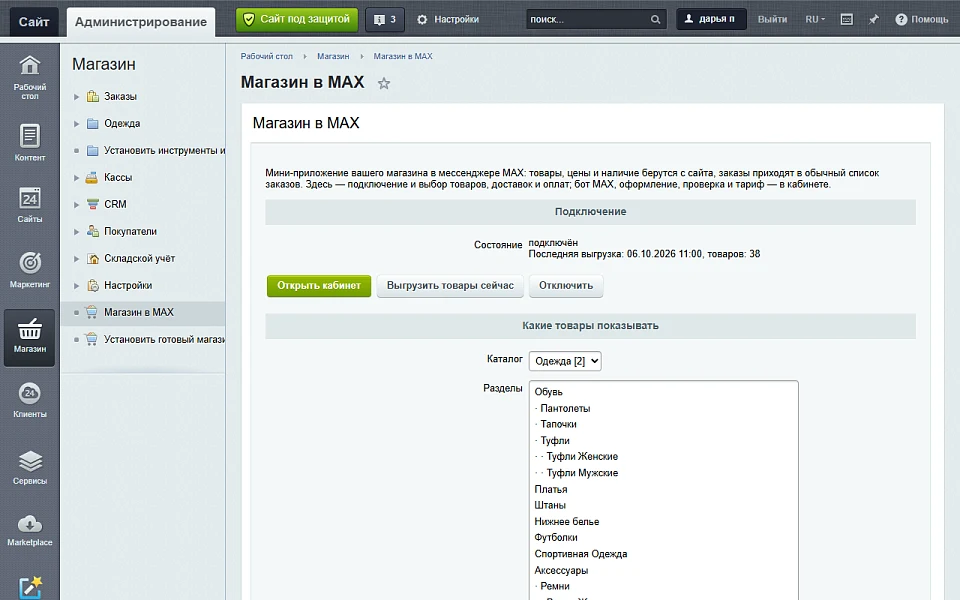Expand the Кассы tree node
The image size is (960, 600).
click(77, 178)
